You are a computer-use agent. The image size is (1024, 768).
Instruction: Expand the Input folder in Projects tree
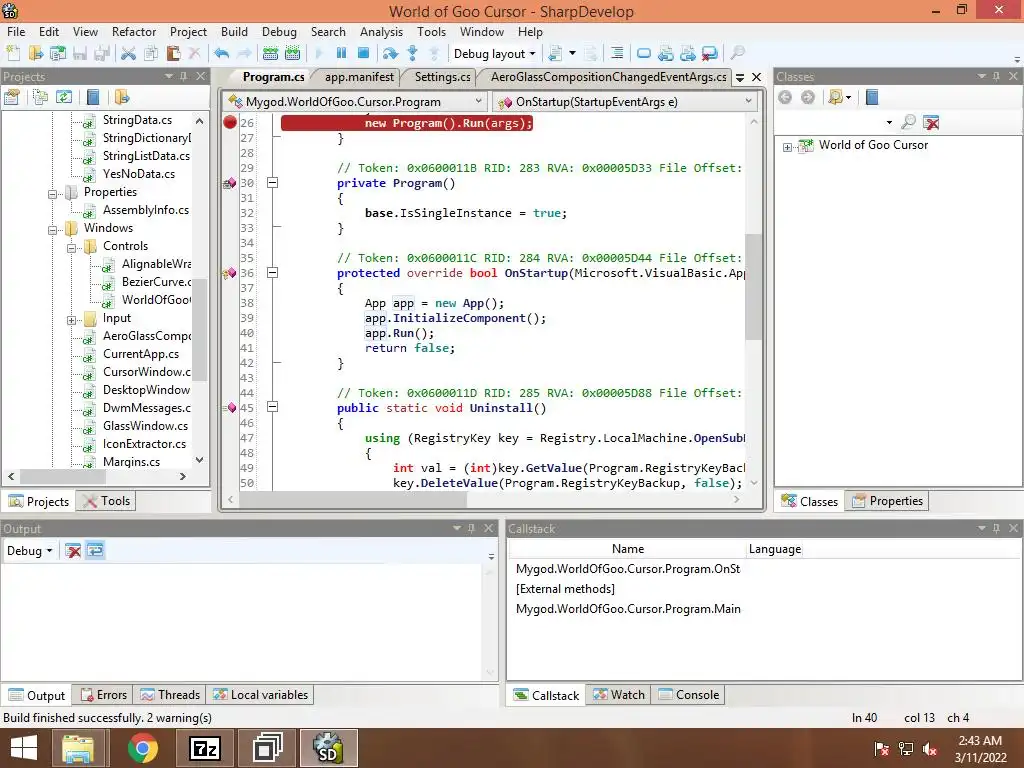(x=71, y=320)
